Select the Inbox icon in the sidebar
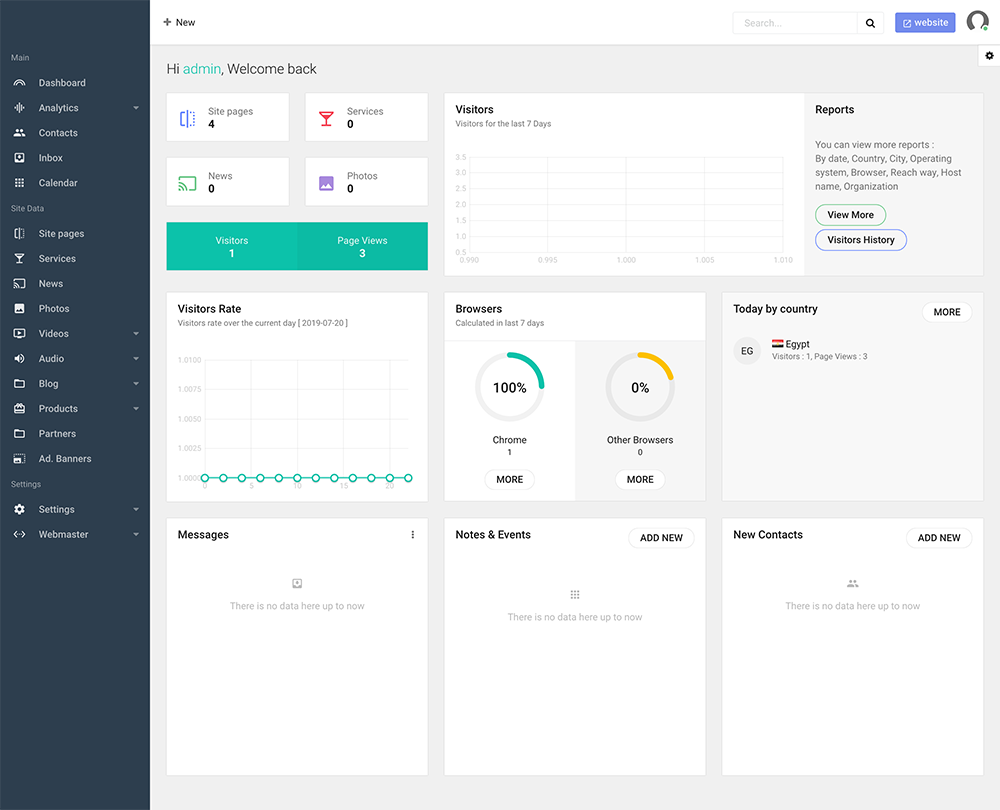The image size is (1000, 810). [22, 157]
